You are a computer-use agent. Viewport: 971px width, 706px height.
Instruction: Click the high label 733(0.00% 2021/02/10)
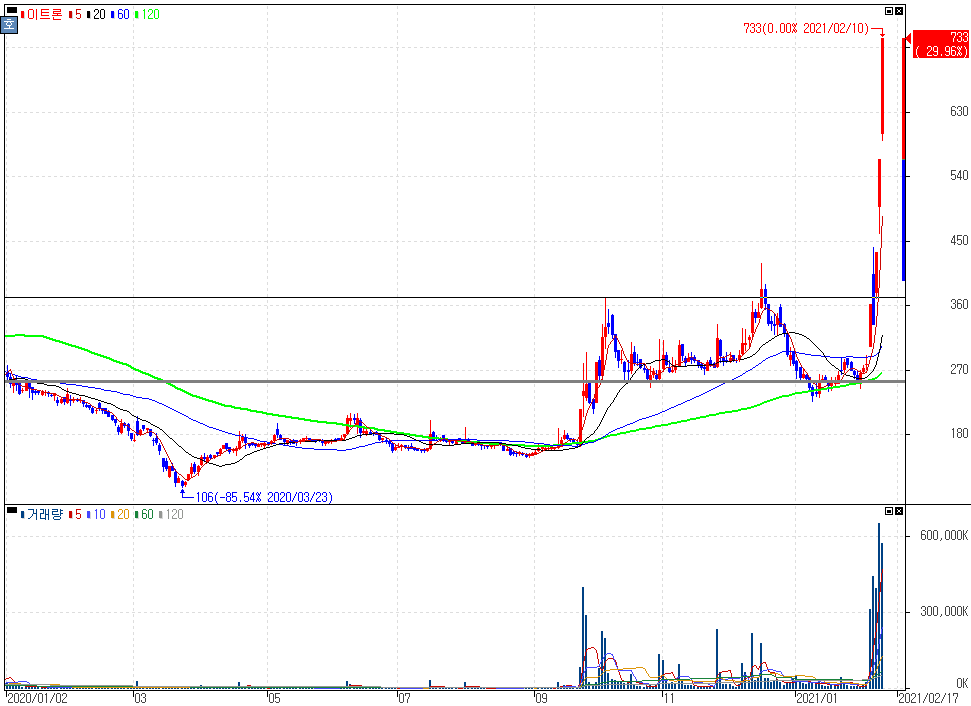(806, 28)
